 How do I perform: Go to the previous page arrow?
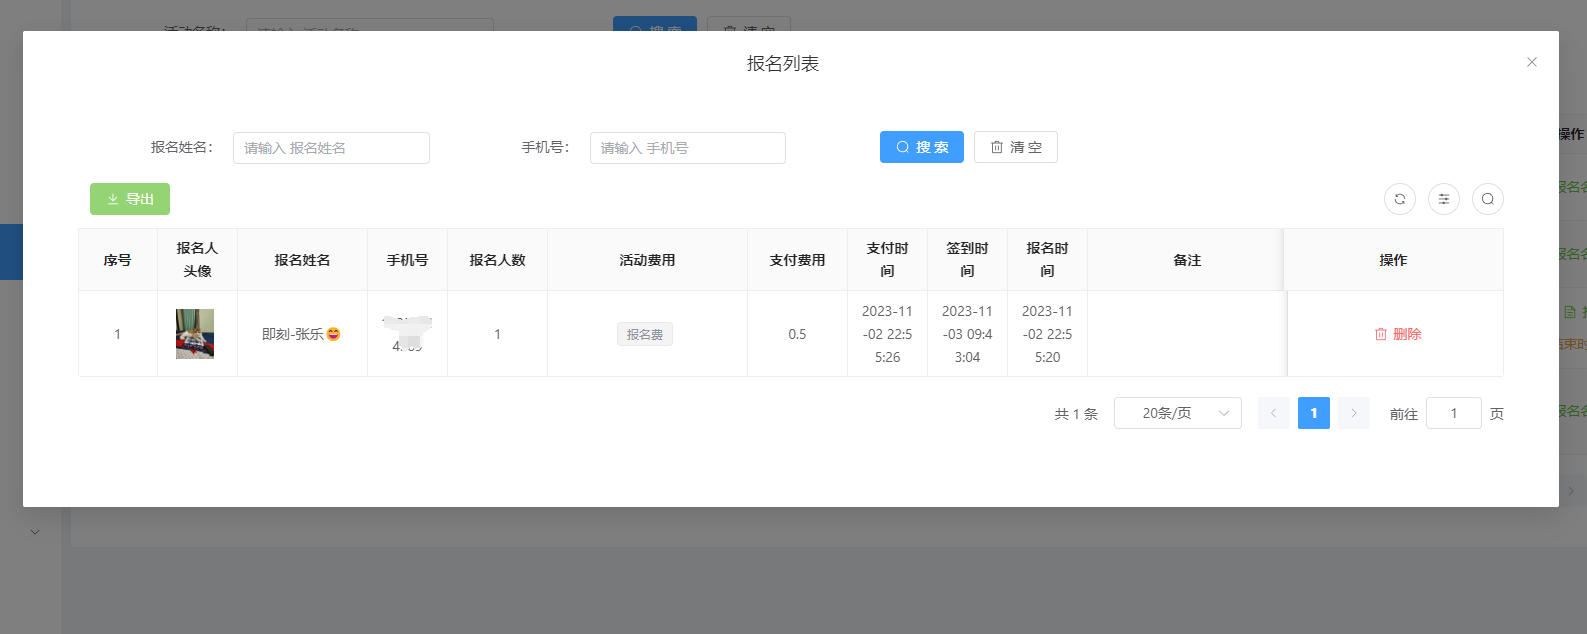pyautogui.click(x=1273, y=413)
